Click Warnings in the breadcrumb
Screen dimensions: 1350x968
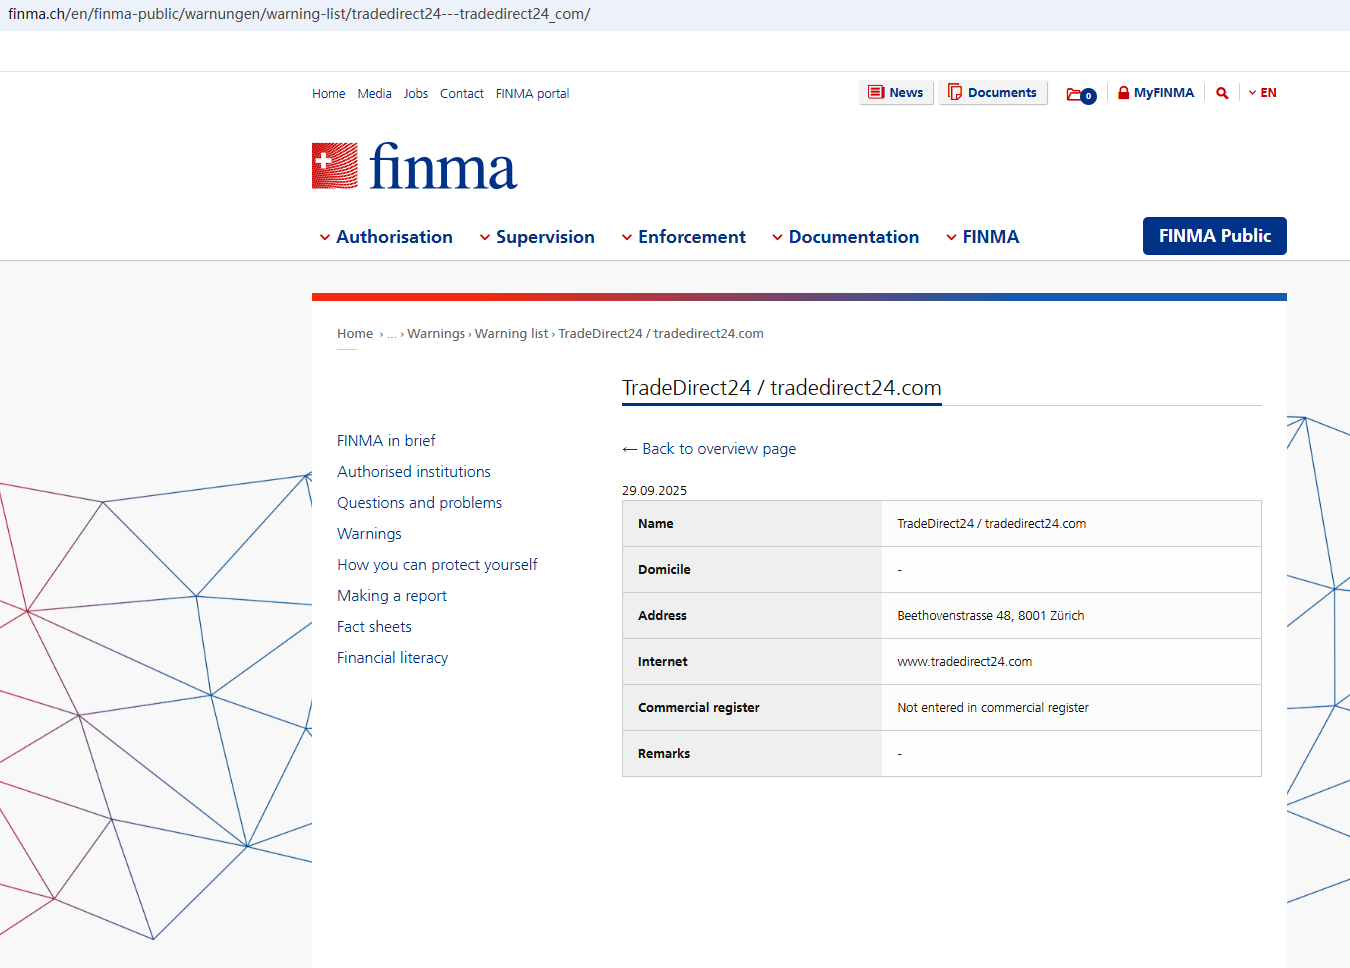[x=436, y=334]
